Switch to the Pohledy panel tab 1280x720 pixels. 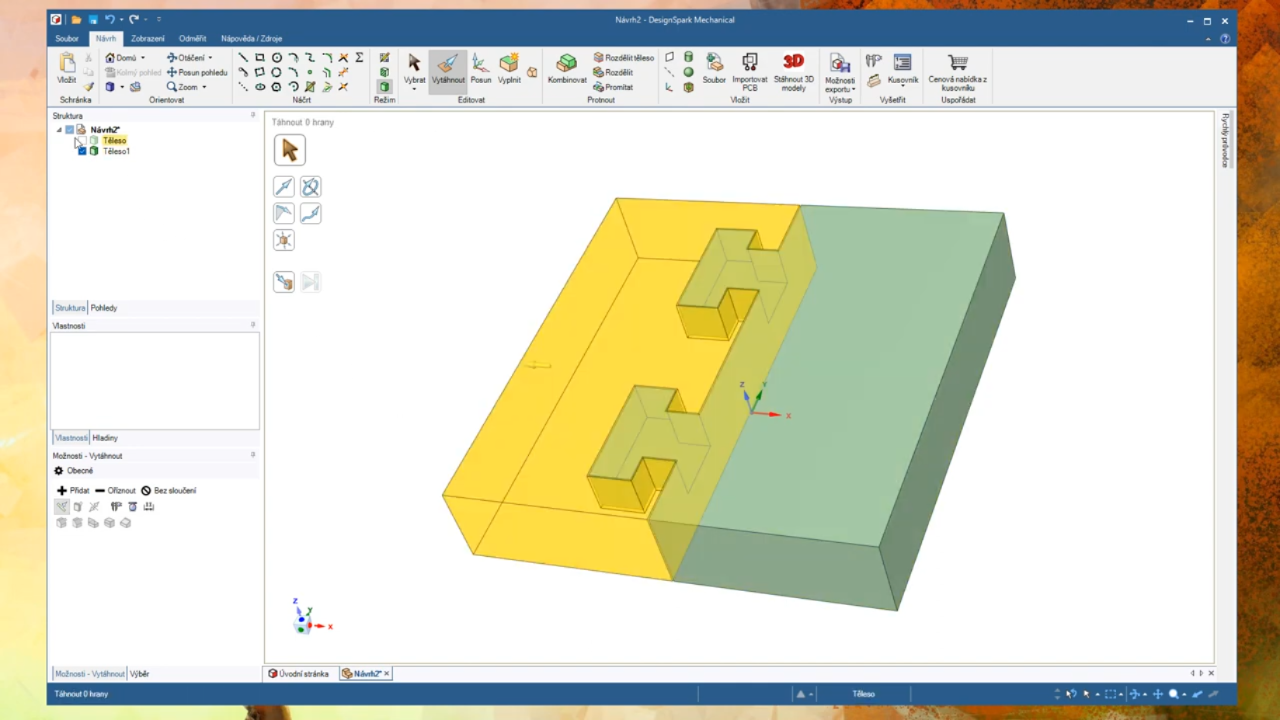(104, 308)
